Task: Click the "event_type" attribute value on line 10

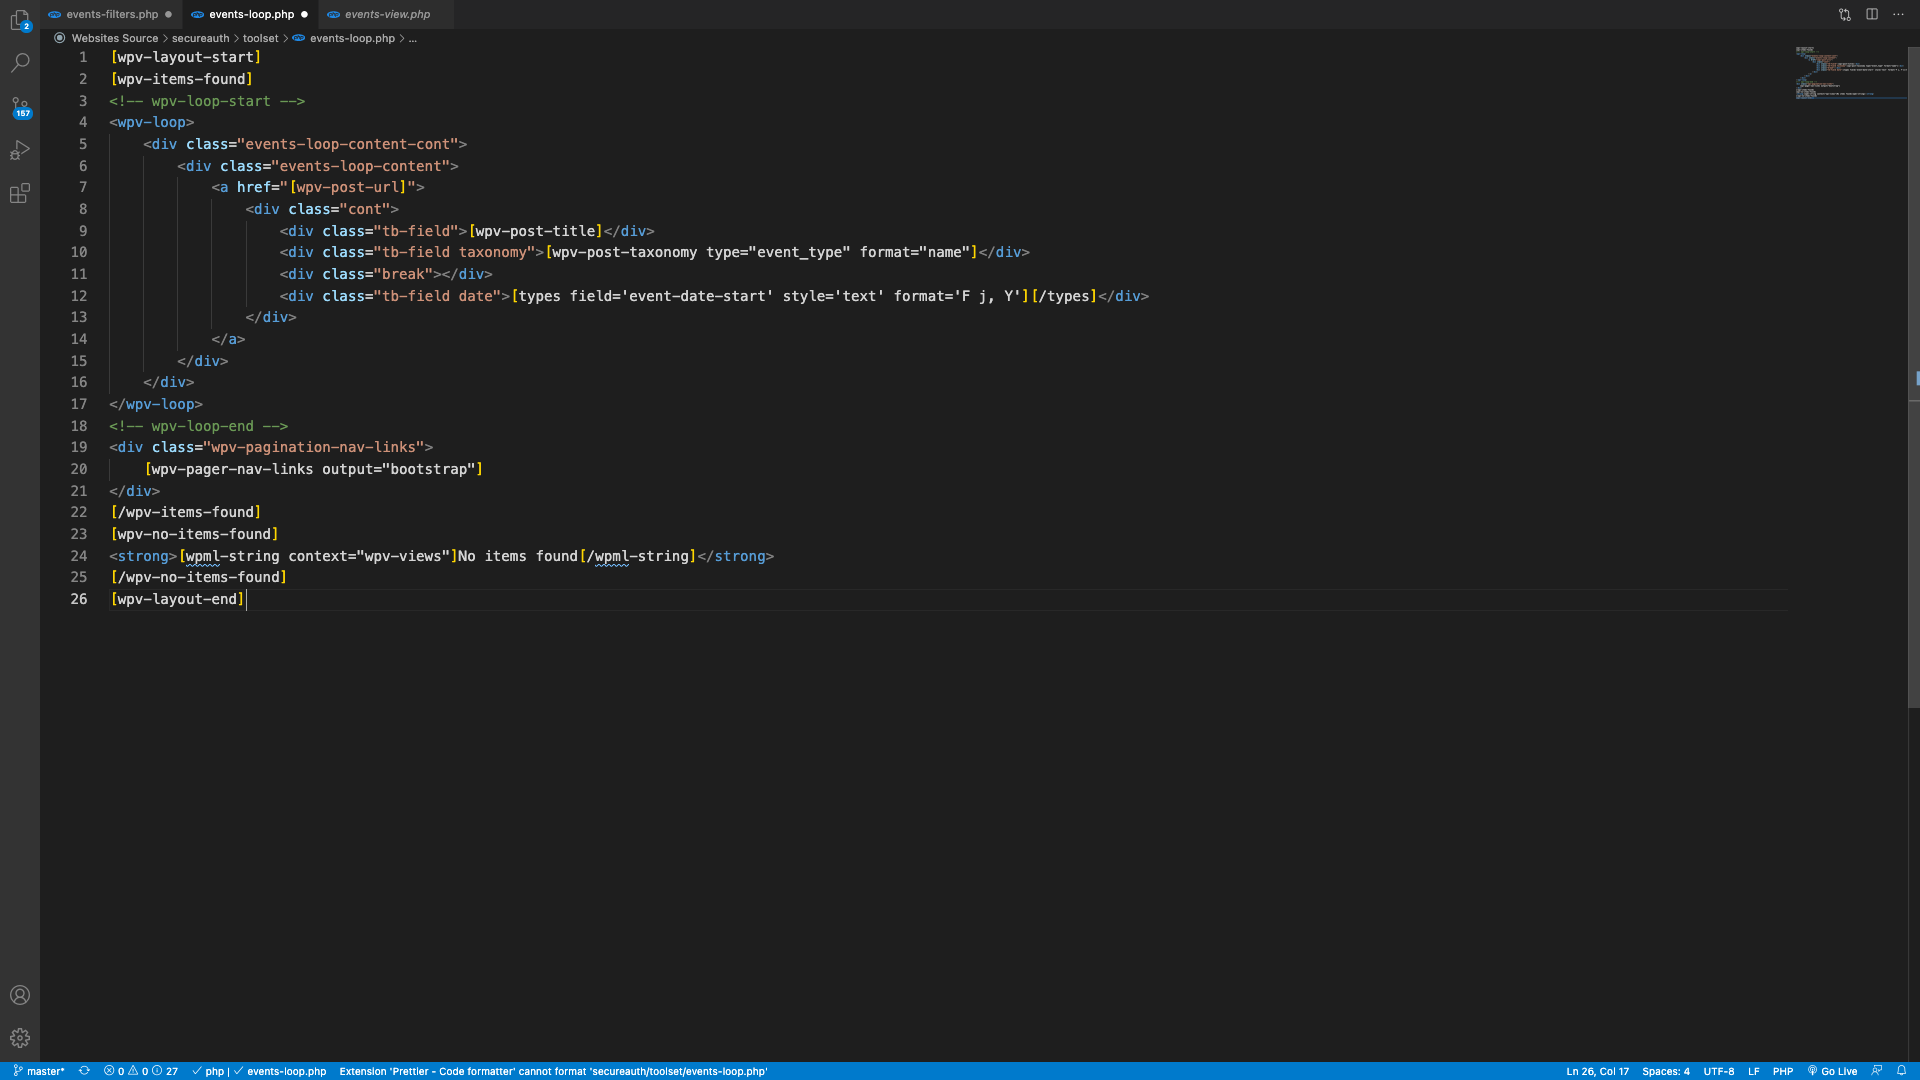Action: [799, 252]
